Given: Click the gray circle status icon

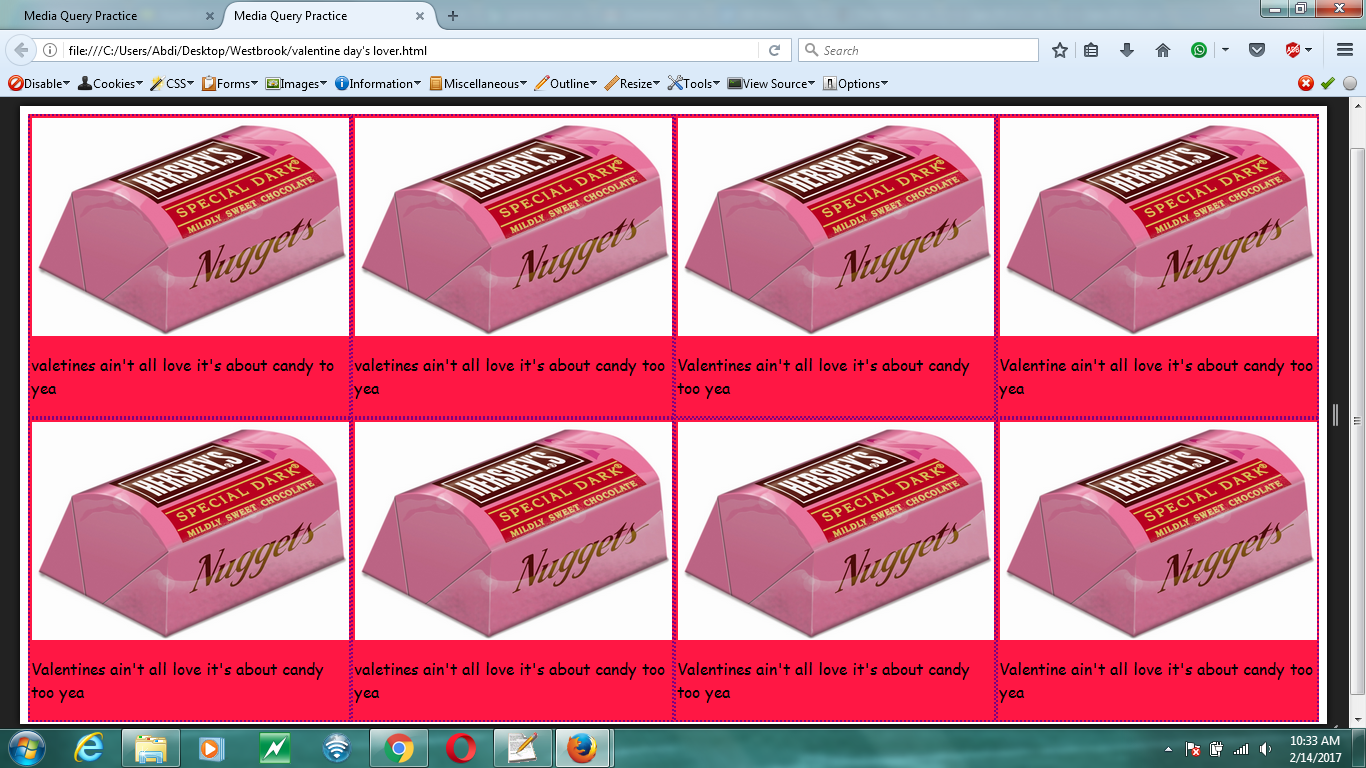Looking at the screenshot, I should [1350, 84].
